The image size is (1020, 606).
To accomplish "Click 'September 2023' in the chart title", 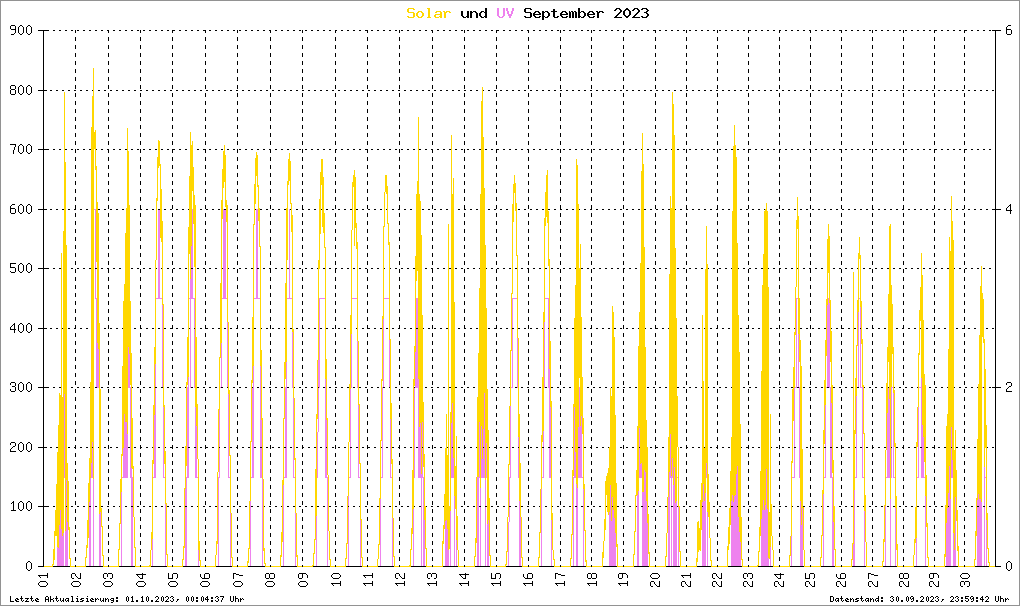I will click(x=585, y=13).
